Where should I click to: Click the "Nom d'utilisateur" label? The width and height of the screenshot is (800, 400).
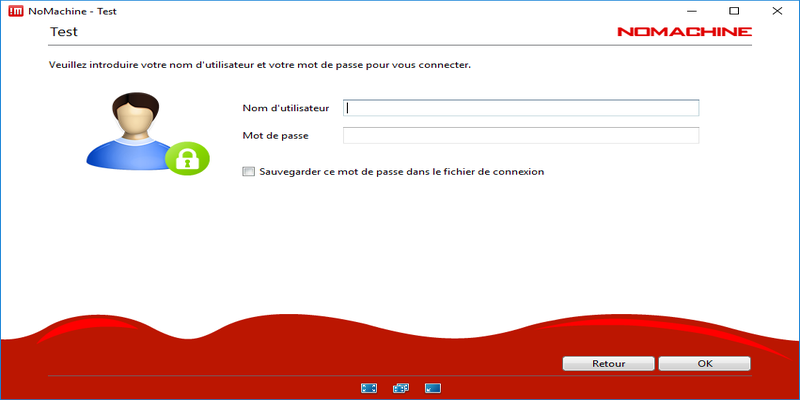click(286, 108)
